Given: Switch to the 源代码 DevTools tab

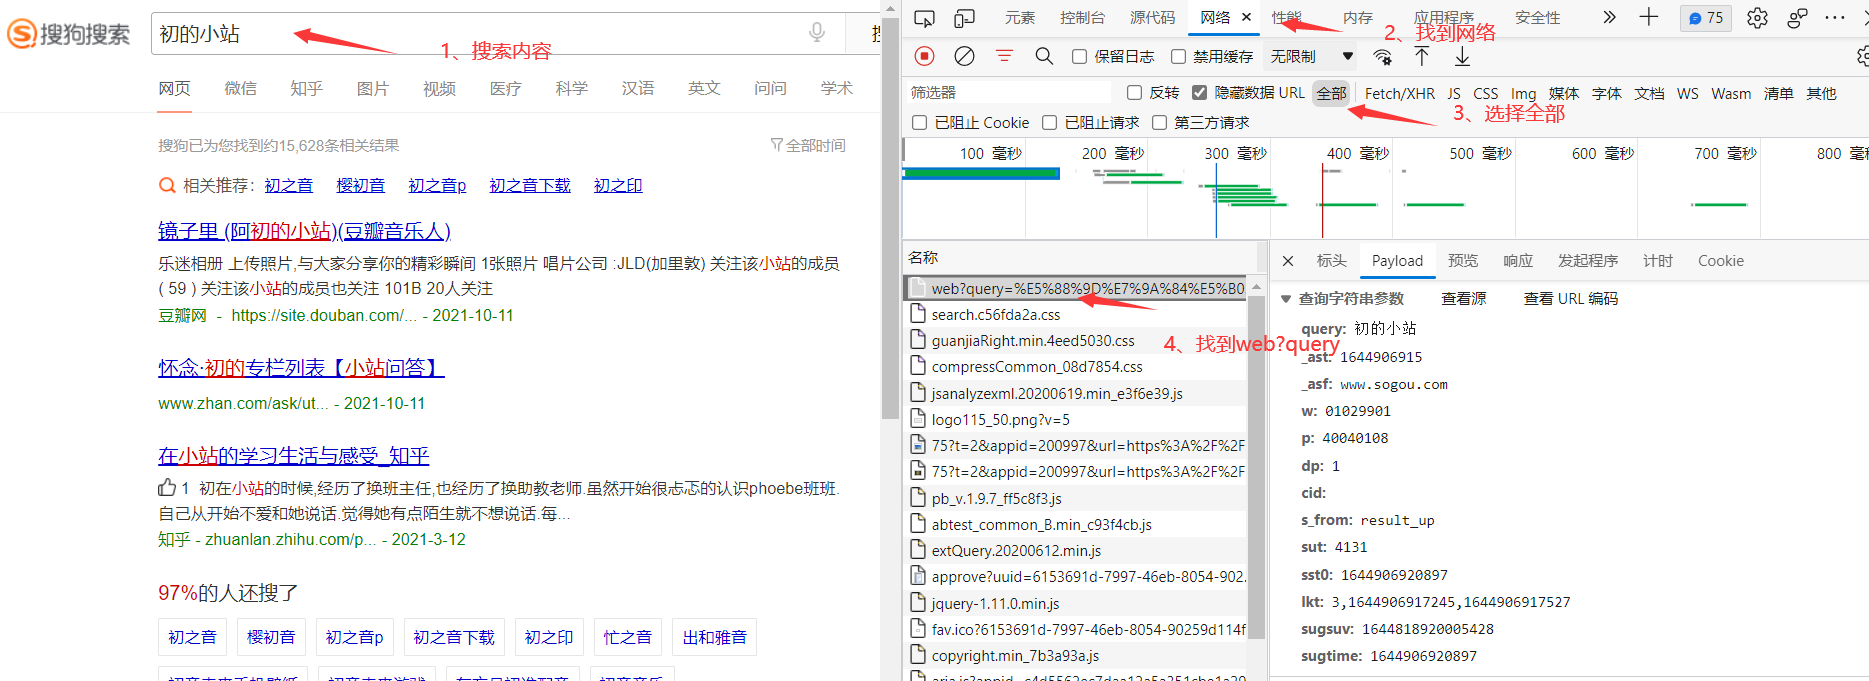Looking at the screenshot, I should click(1153, 18).
